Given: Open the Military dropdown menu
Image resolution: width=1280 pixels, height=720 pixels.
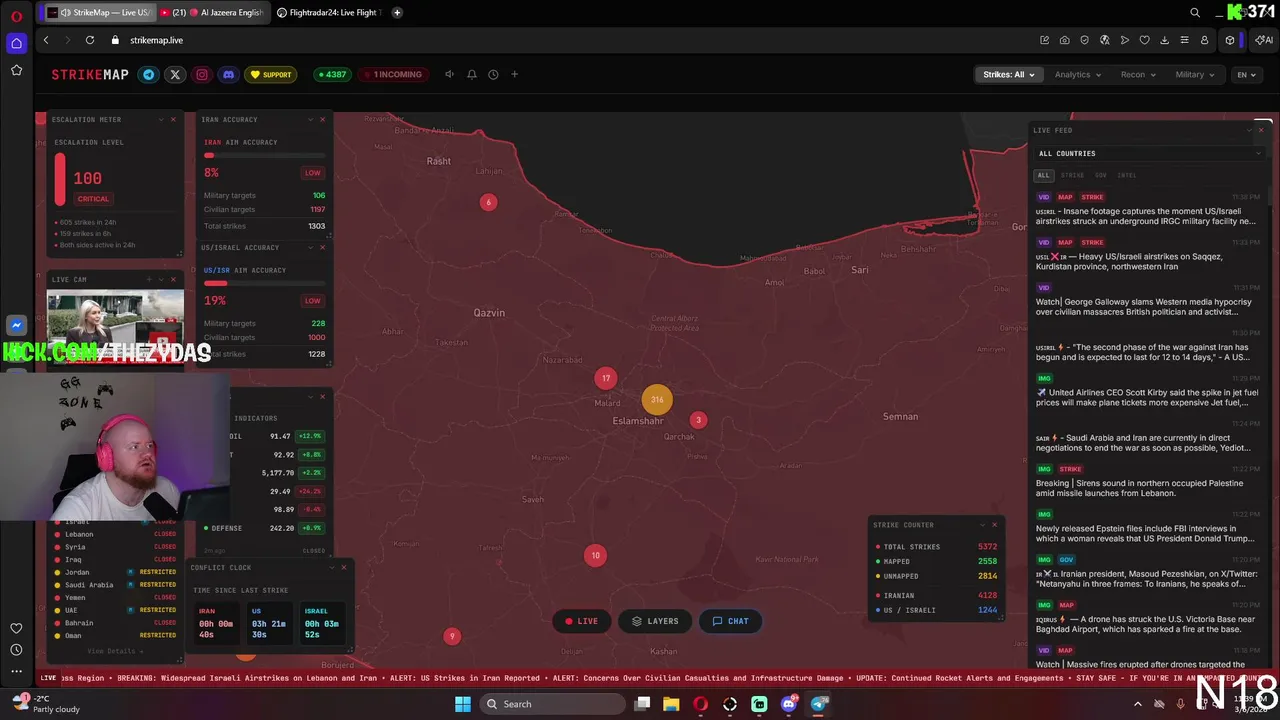Looking at the screenshot, I should pos(1195,74).
